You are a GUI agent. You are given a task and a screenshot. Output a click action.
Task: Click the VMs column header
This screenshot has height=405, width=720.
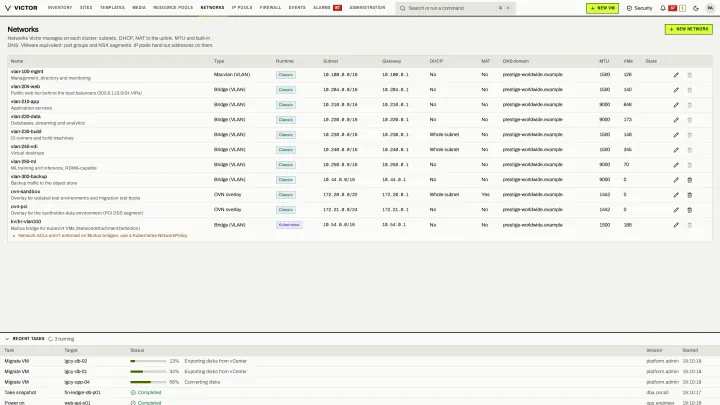[628, 61]
